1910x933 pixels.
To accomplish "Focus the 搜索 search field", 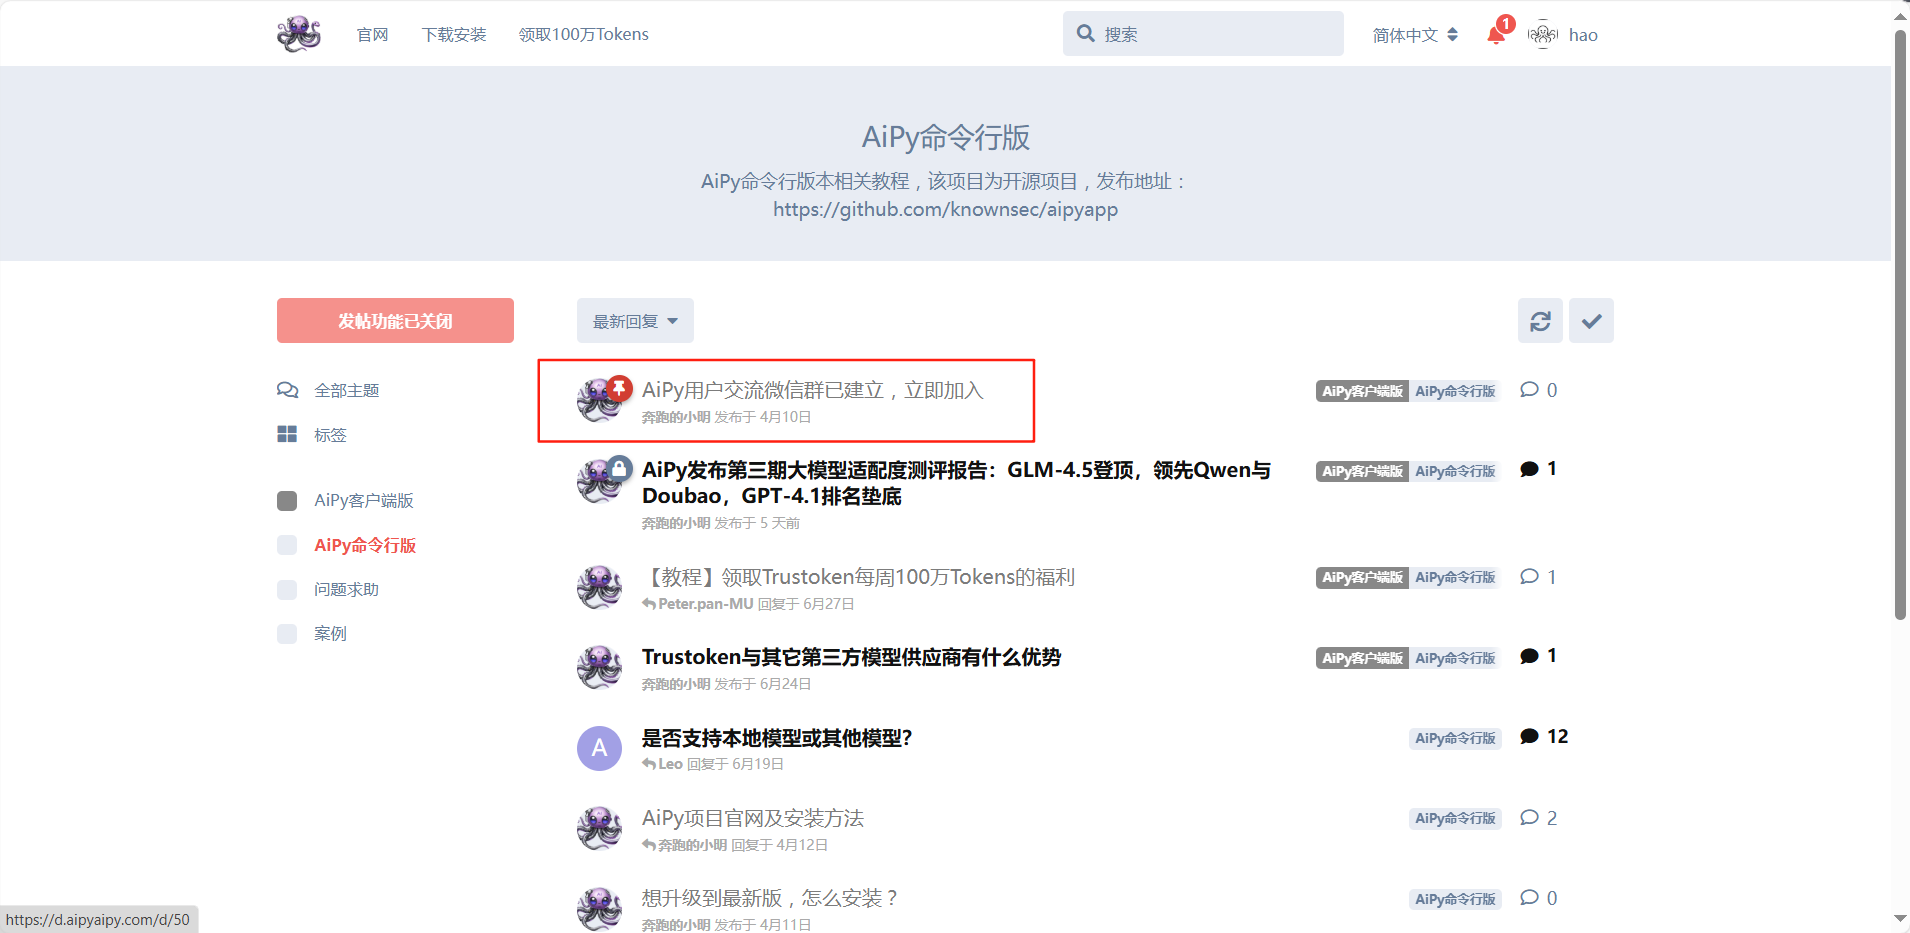I will pyautogui.click(x=1203, y=34).
